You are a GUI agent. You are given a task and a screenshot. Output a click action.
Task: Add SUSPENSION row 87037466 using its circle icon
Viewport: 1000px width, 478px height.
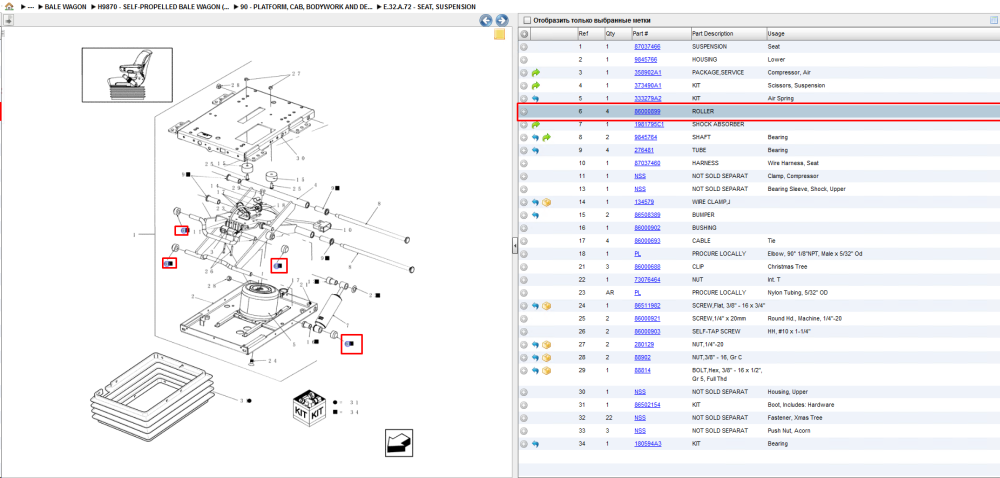pos(524,47)
